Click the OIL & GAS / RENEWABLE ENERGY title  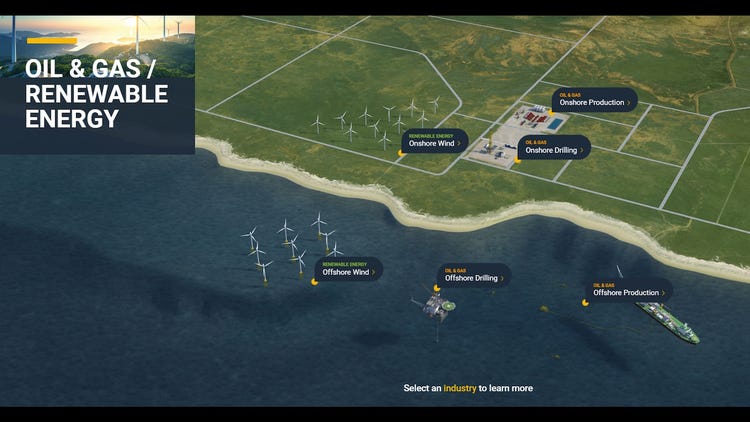pyautogui.click(x=97, y=94)
